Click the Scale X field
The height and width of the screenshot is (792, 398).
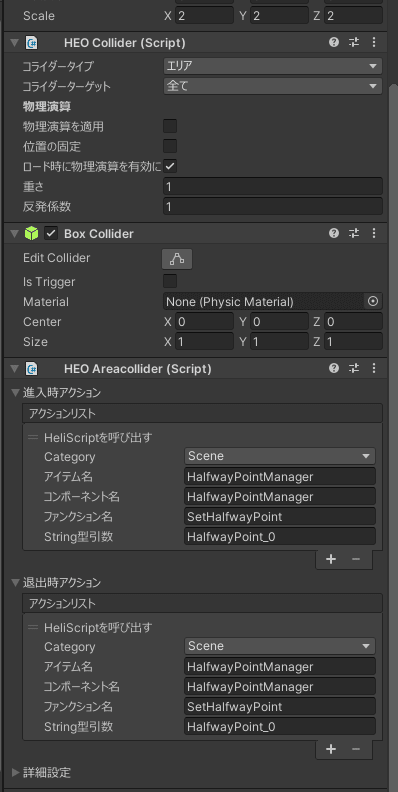pyautogui.click(x=204, y=16)
